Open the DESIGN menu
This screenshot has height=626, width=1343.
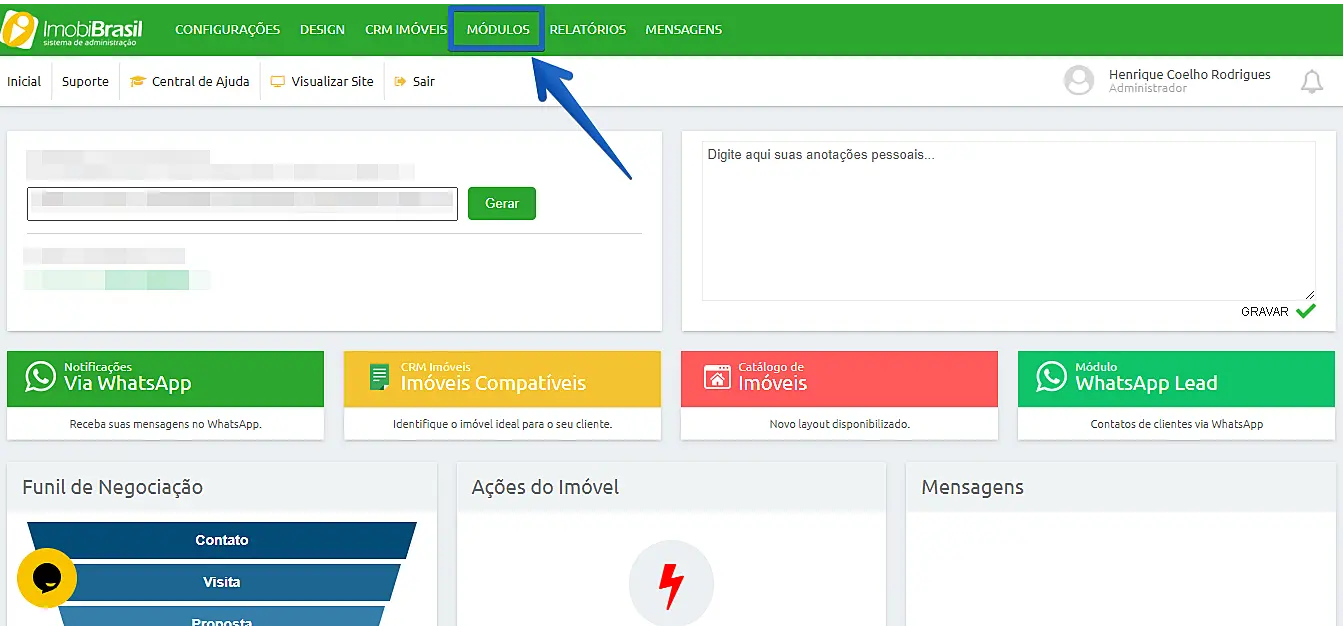pyautogui.click(x=322, y=29)
